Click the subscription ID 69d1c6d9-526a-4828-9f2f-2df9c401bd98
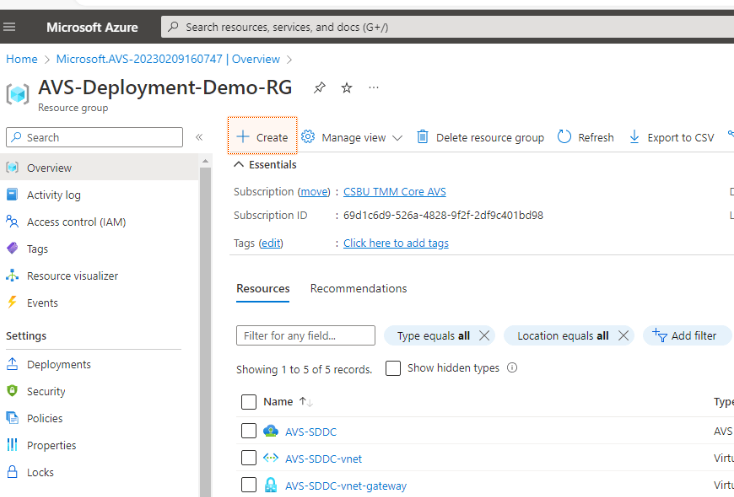 pos(443,215)
